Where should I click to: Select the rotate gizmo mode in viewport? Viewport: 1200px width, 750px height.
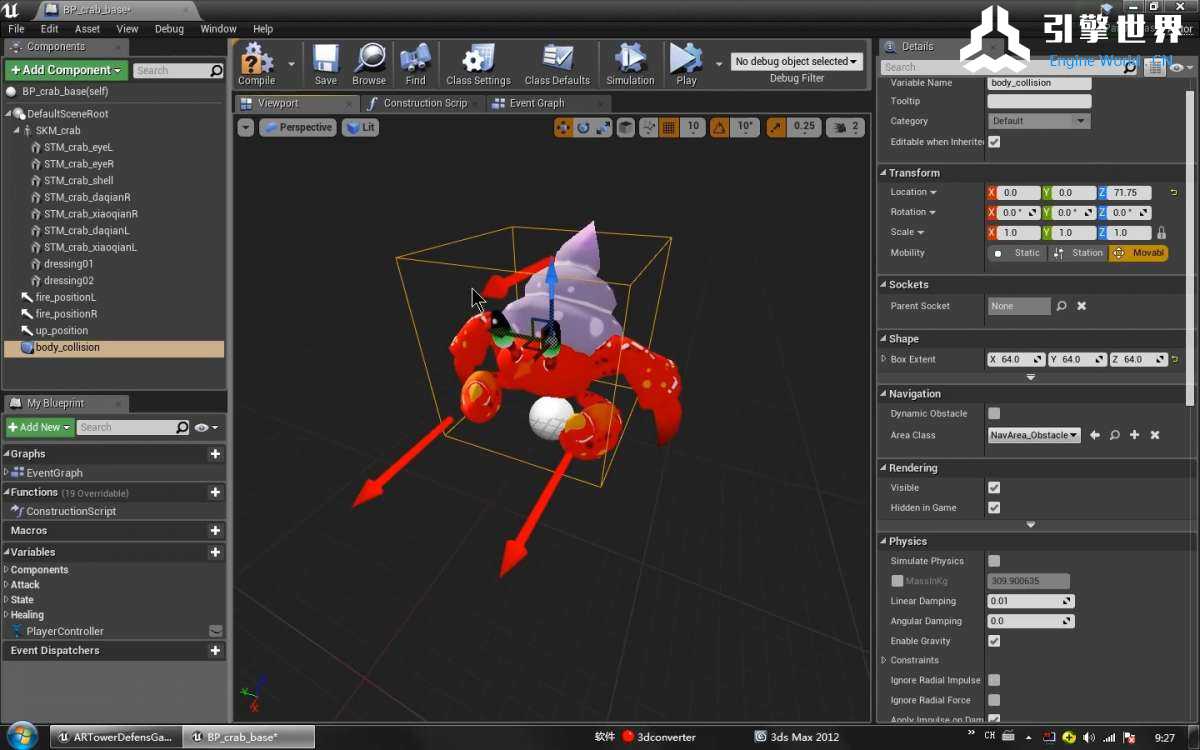583,127
